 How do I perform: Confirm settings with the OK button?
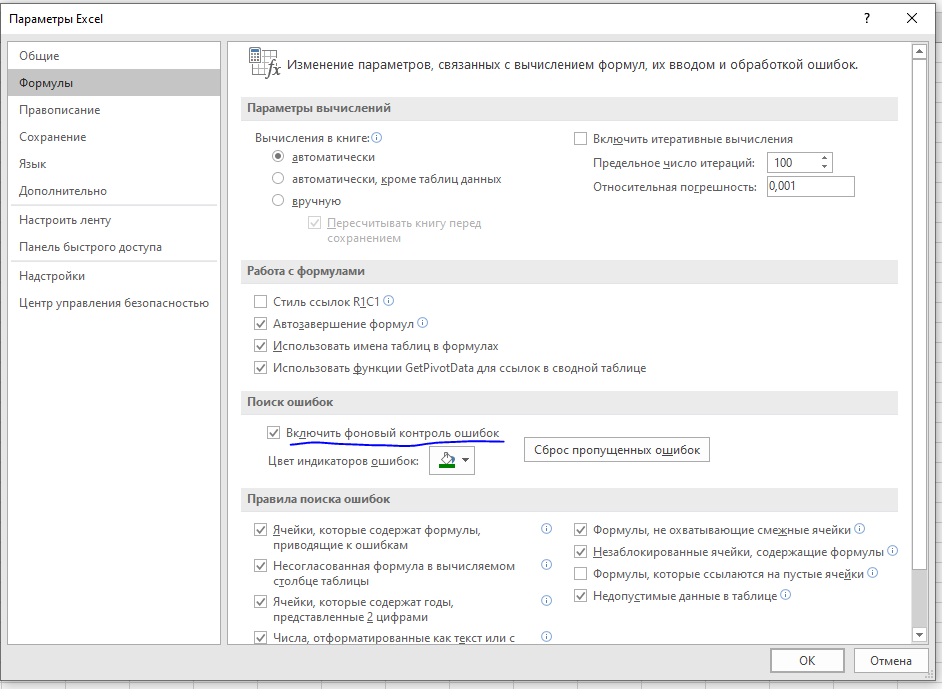807,660
